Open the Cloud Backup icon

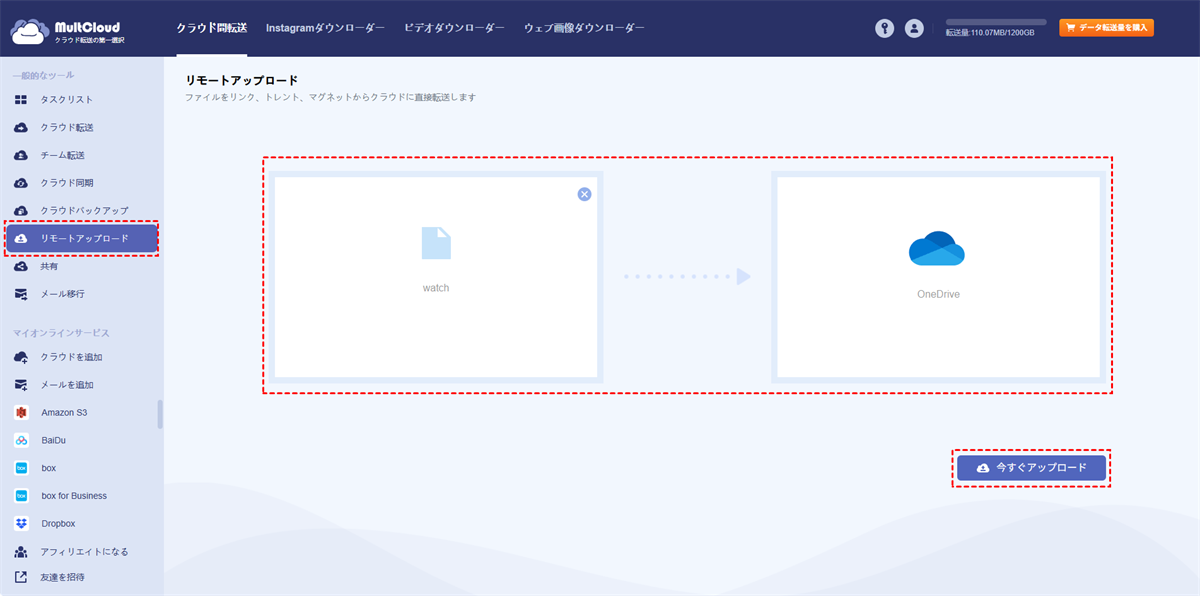[21, 211]
